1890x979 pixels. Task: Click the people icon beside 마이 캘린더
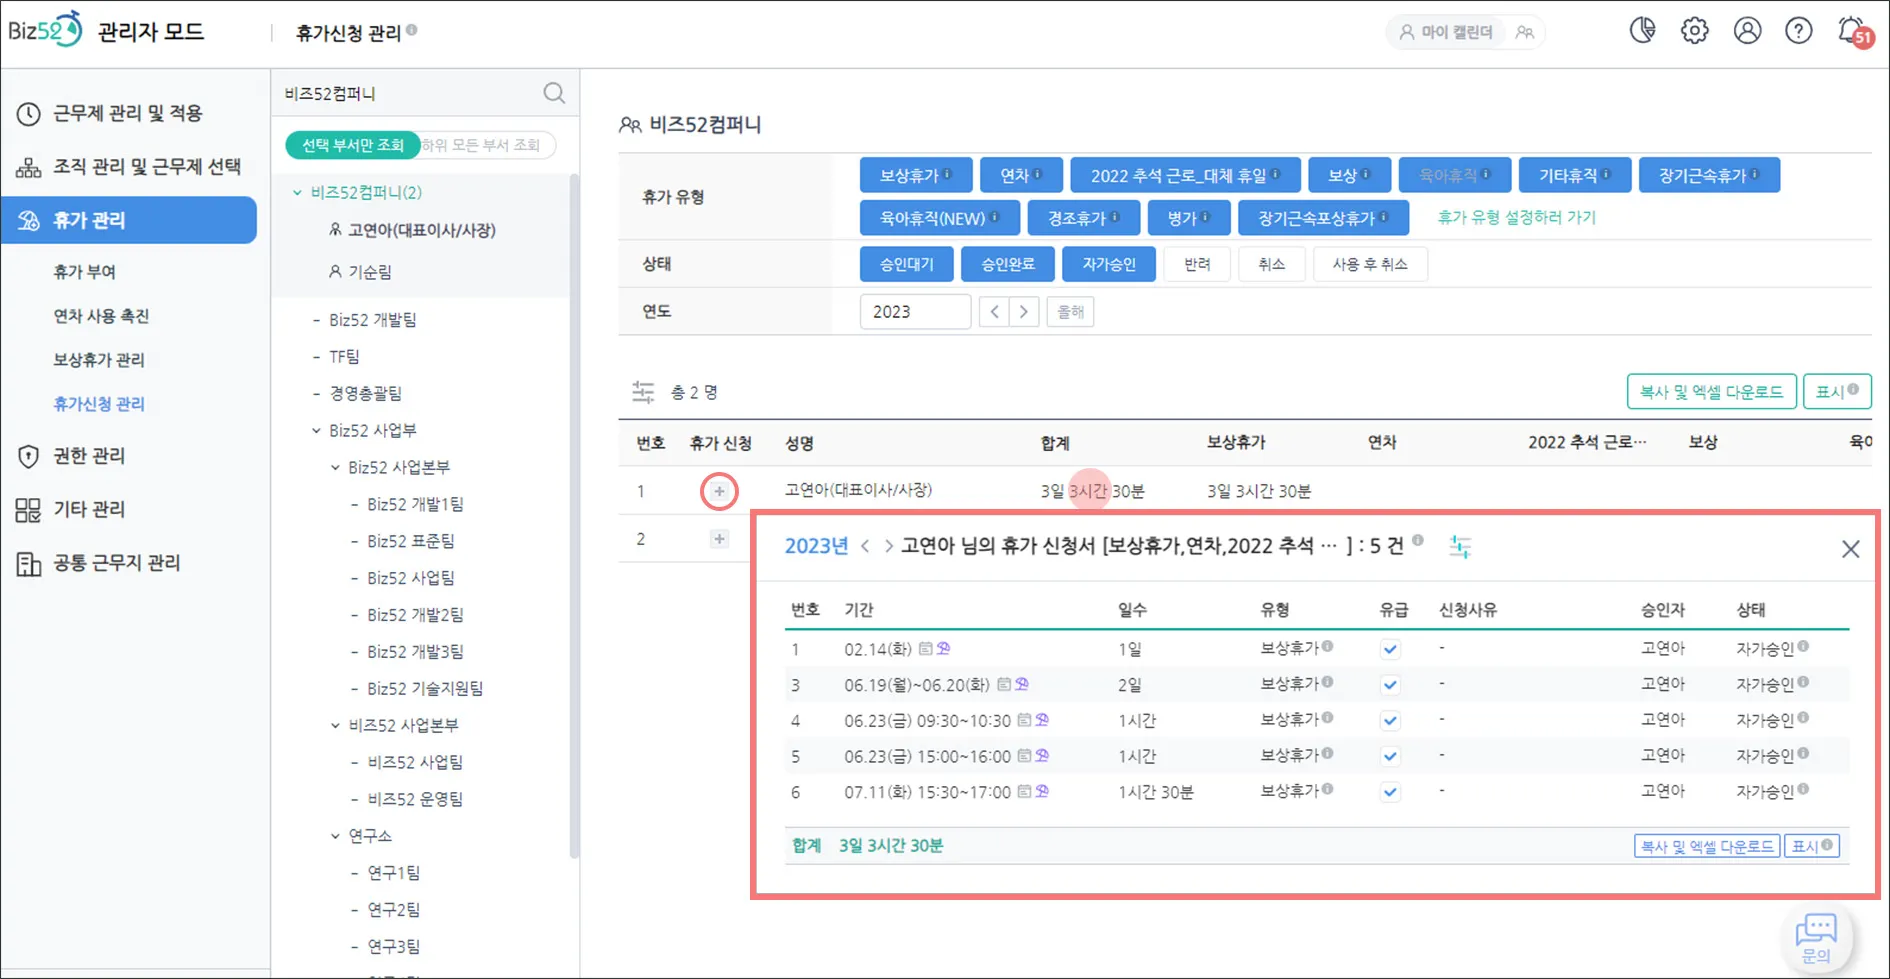click(x=1524, y=32)
